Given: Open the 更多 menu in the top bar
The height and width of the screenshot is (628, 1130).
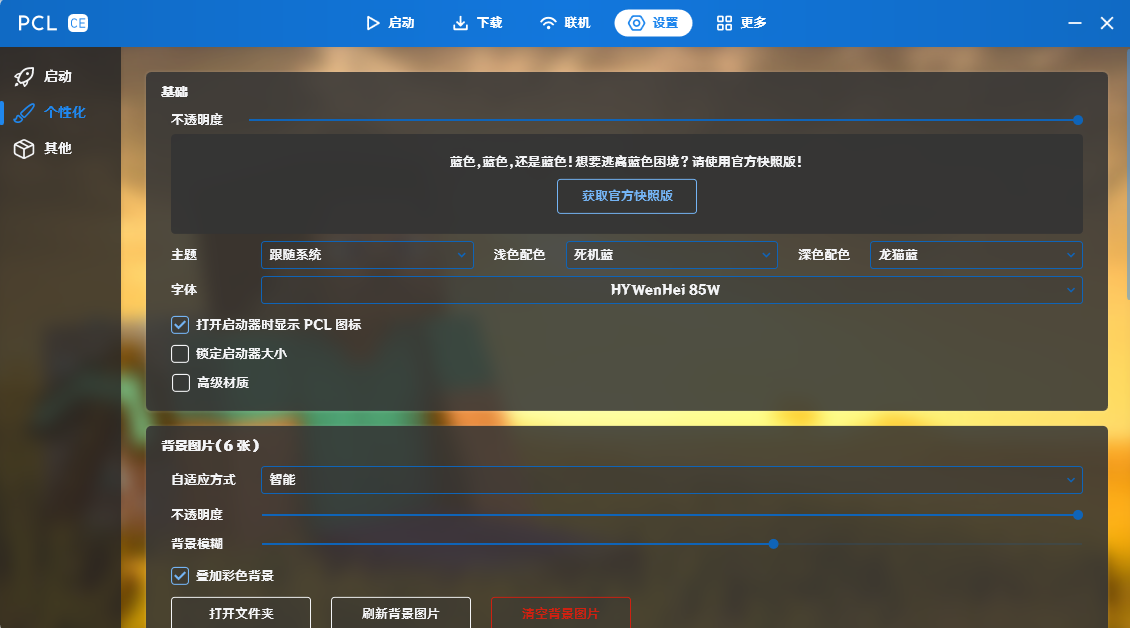Looking at the screenshot, I should tap(741, 22).
